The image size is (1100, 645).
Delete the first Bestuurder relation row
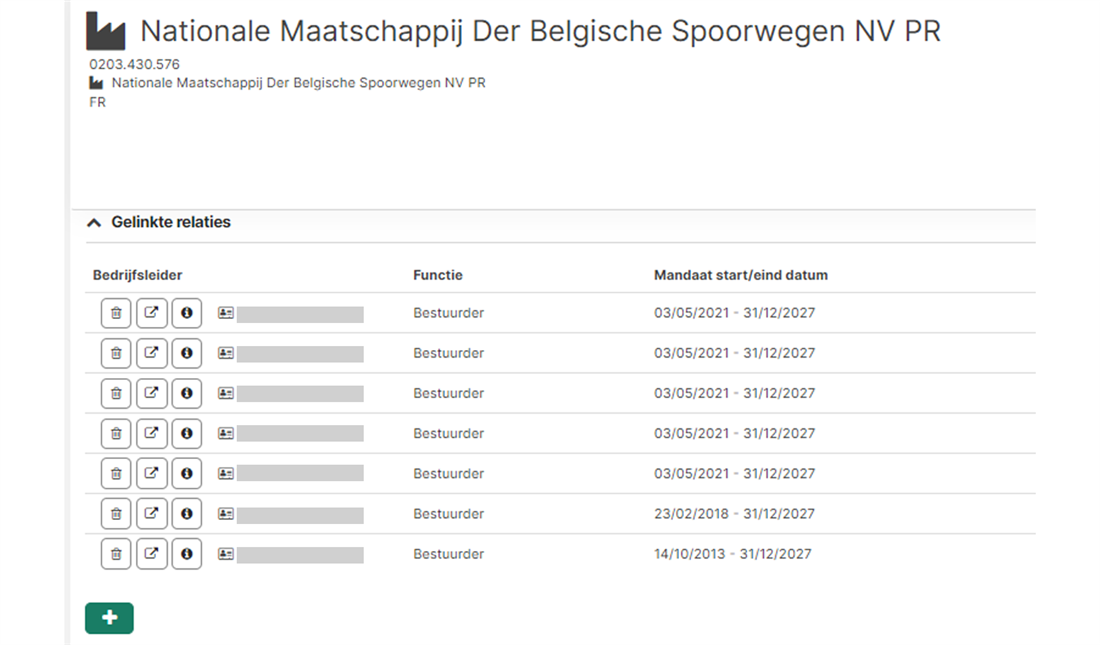(x=116, y=313)
